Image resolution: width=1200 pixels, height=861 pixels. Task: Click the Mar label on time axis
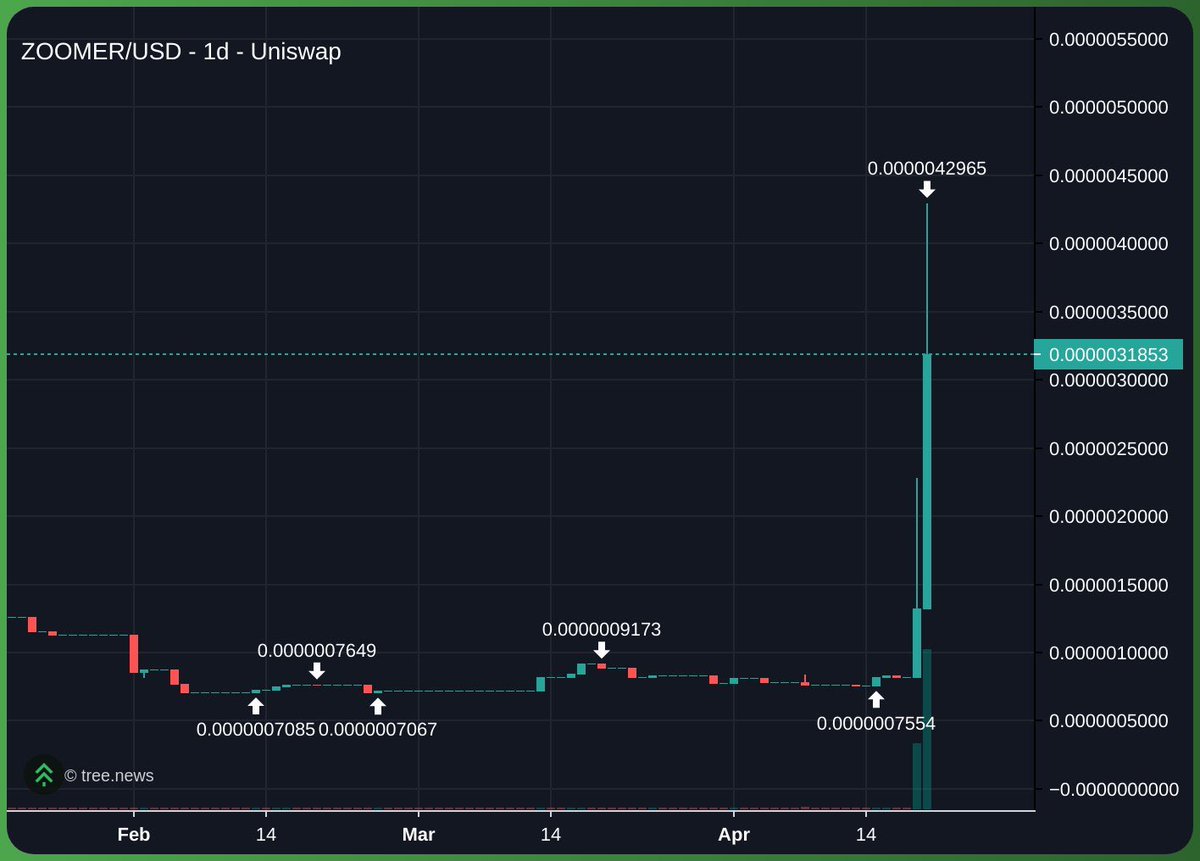tap(418, 834)
